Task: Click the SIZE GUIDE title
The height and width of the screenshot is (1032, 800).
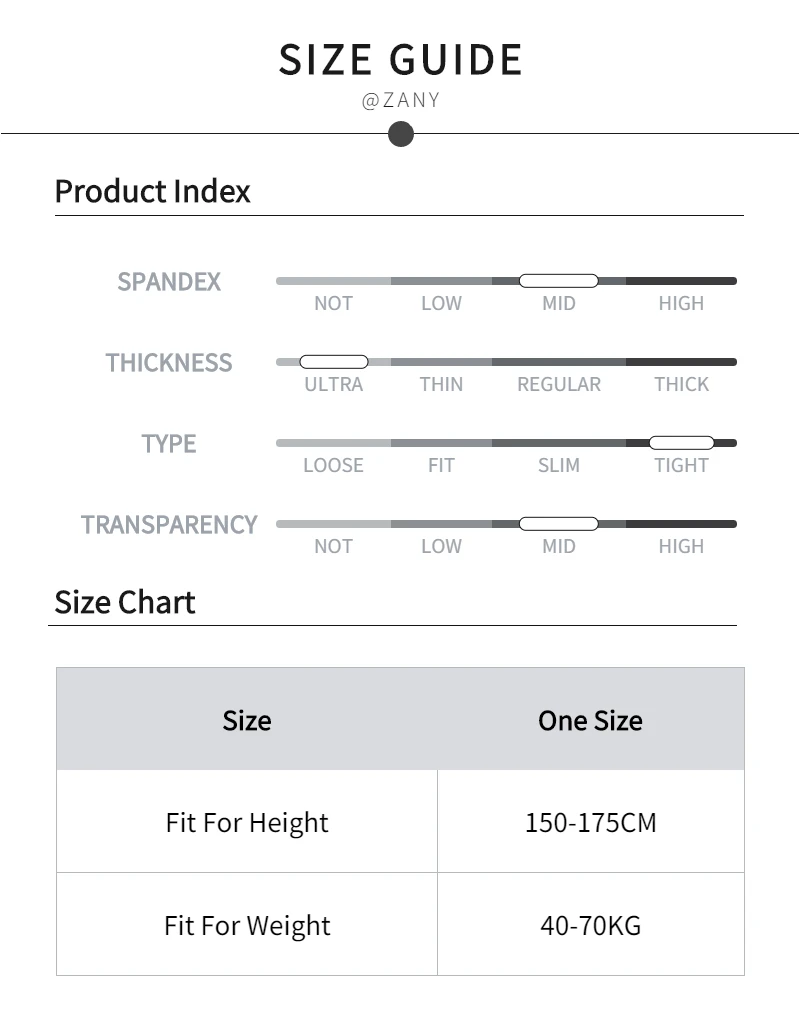Action: click(401, 60)
